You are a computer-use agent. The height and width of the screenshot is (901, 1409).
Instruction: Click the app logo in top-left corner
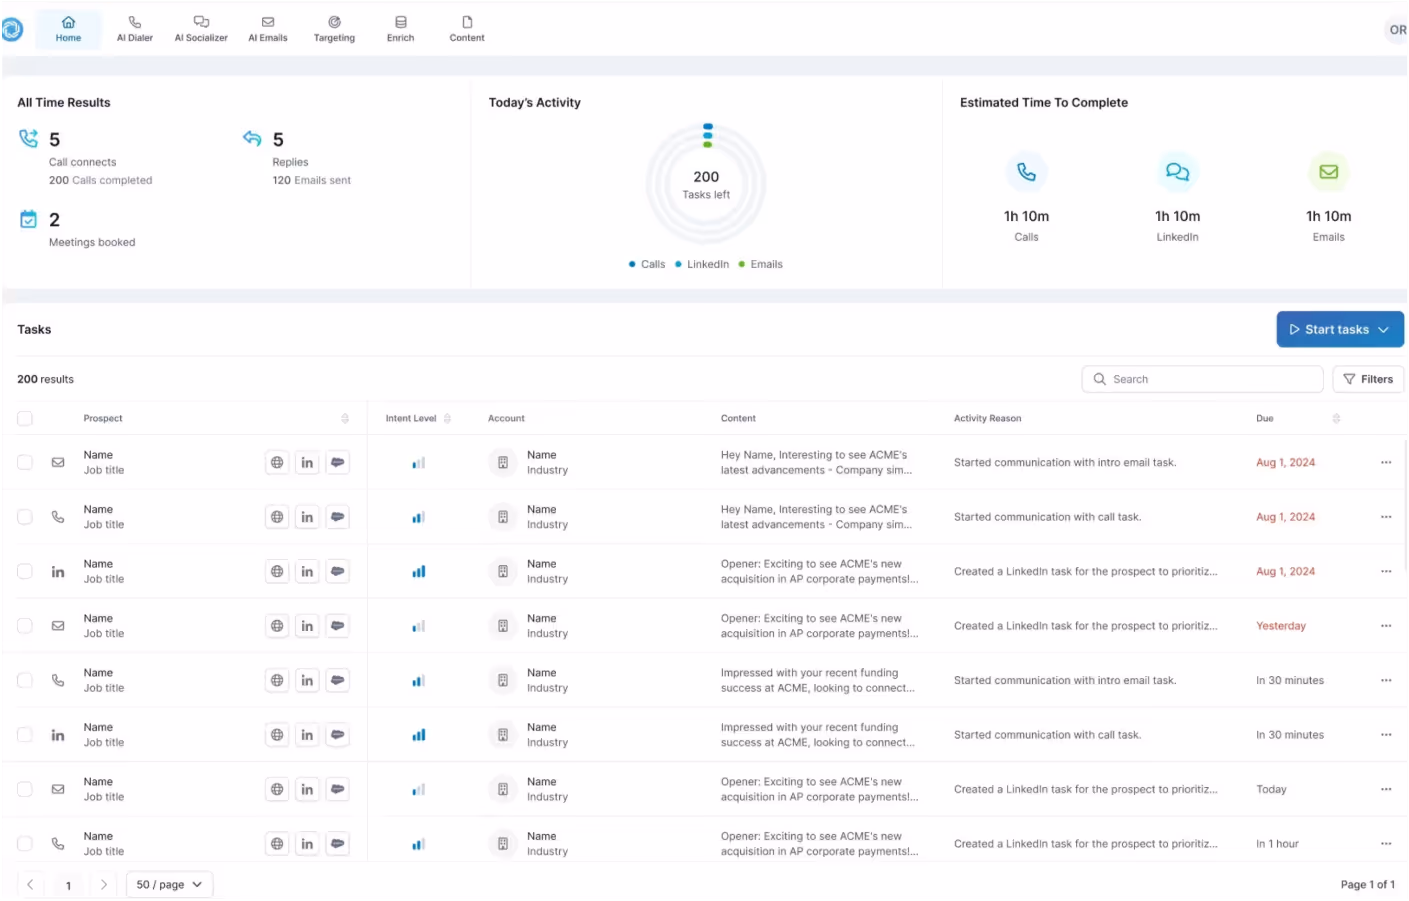click(12, 30)
